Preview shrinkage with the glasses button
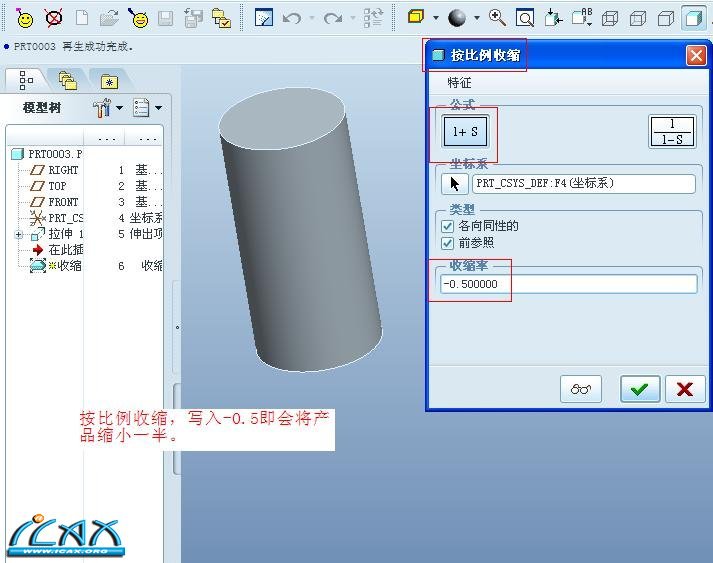The height and width of the screenshot is (563, 713). pos(581,389)
